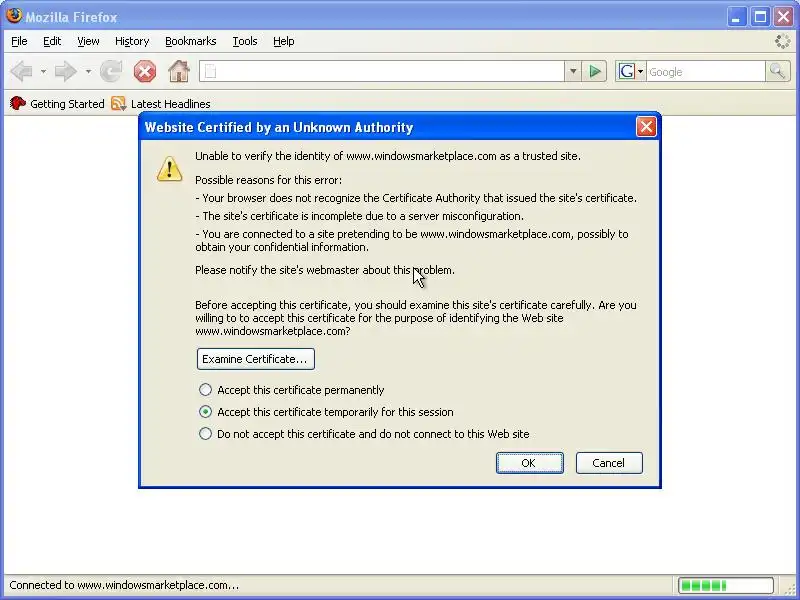800x600 pixels.
Task: Click the yellow warning triangle icon
Action: [169, 169]
